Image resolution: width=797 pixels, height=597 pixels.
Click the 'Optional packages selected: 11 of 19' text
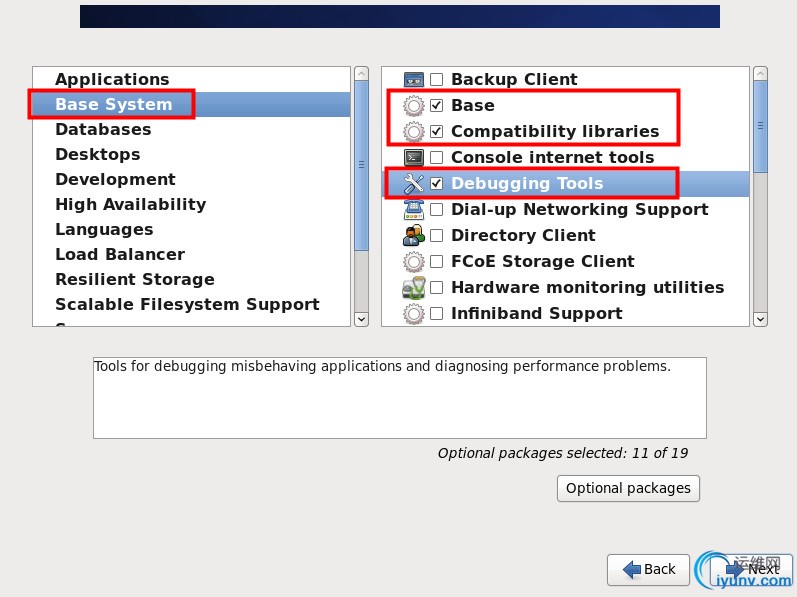[563, 453]
